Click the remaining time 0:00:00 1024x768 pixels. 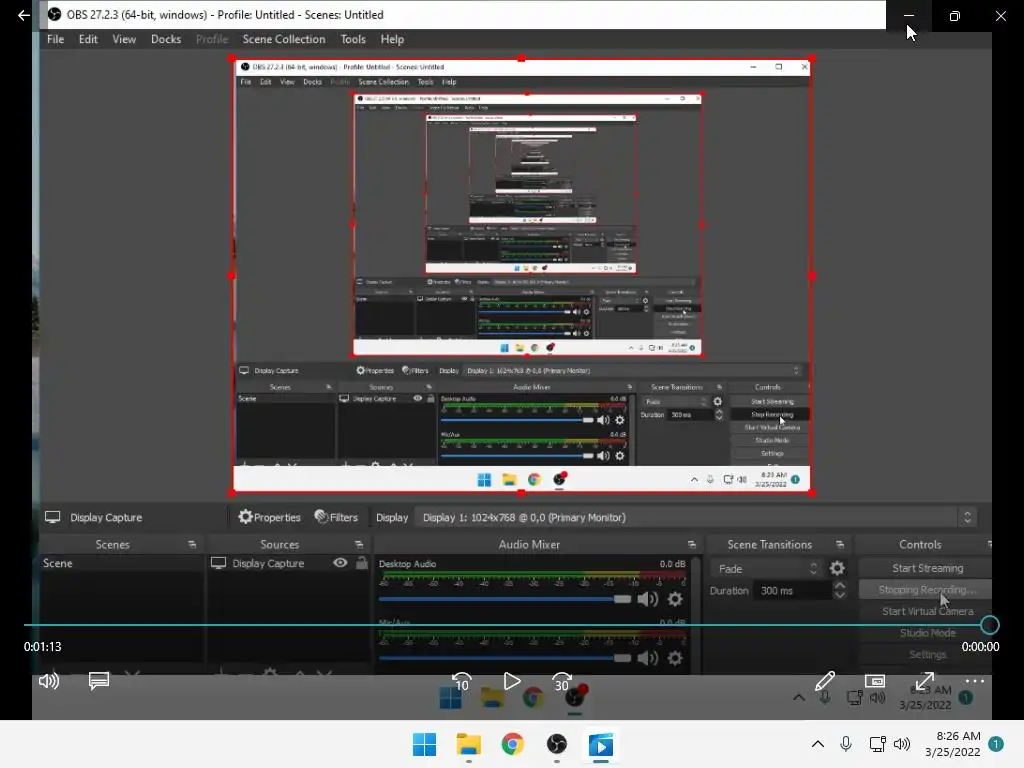(980, 647)
